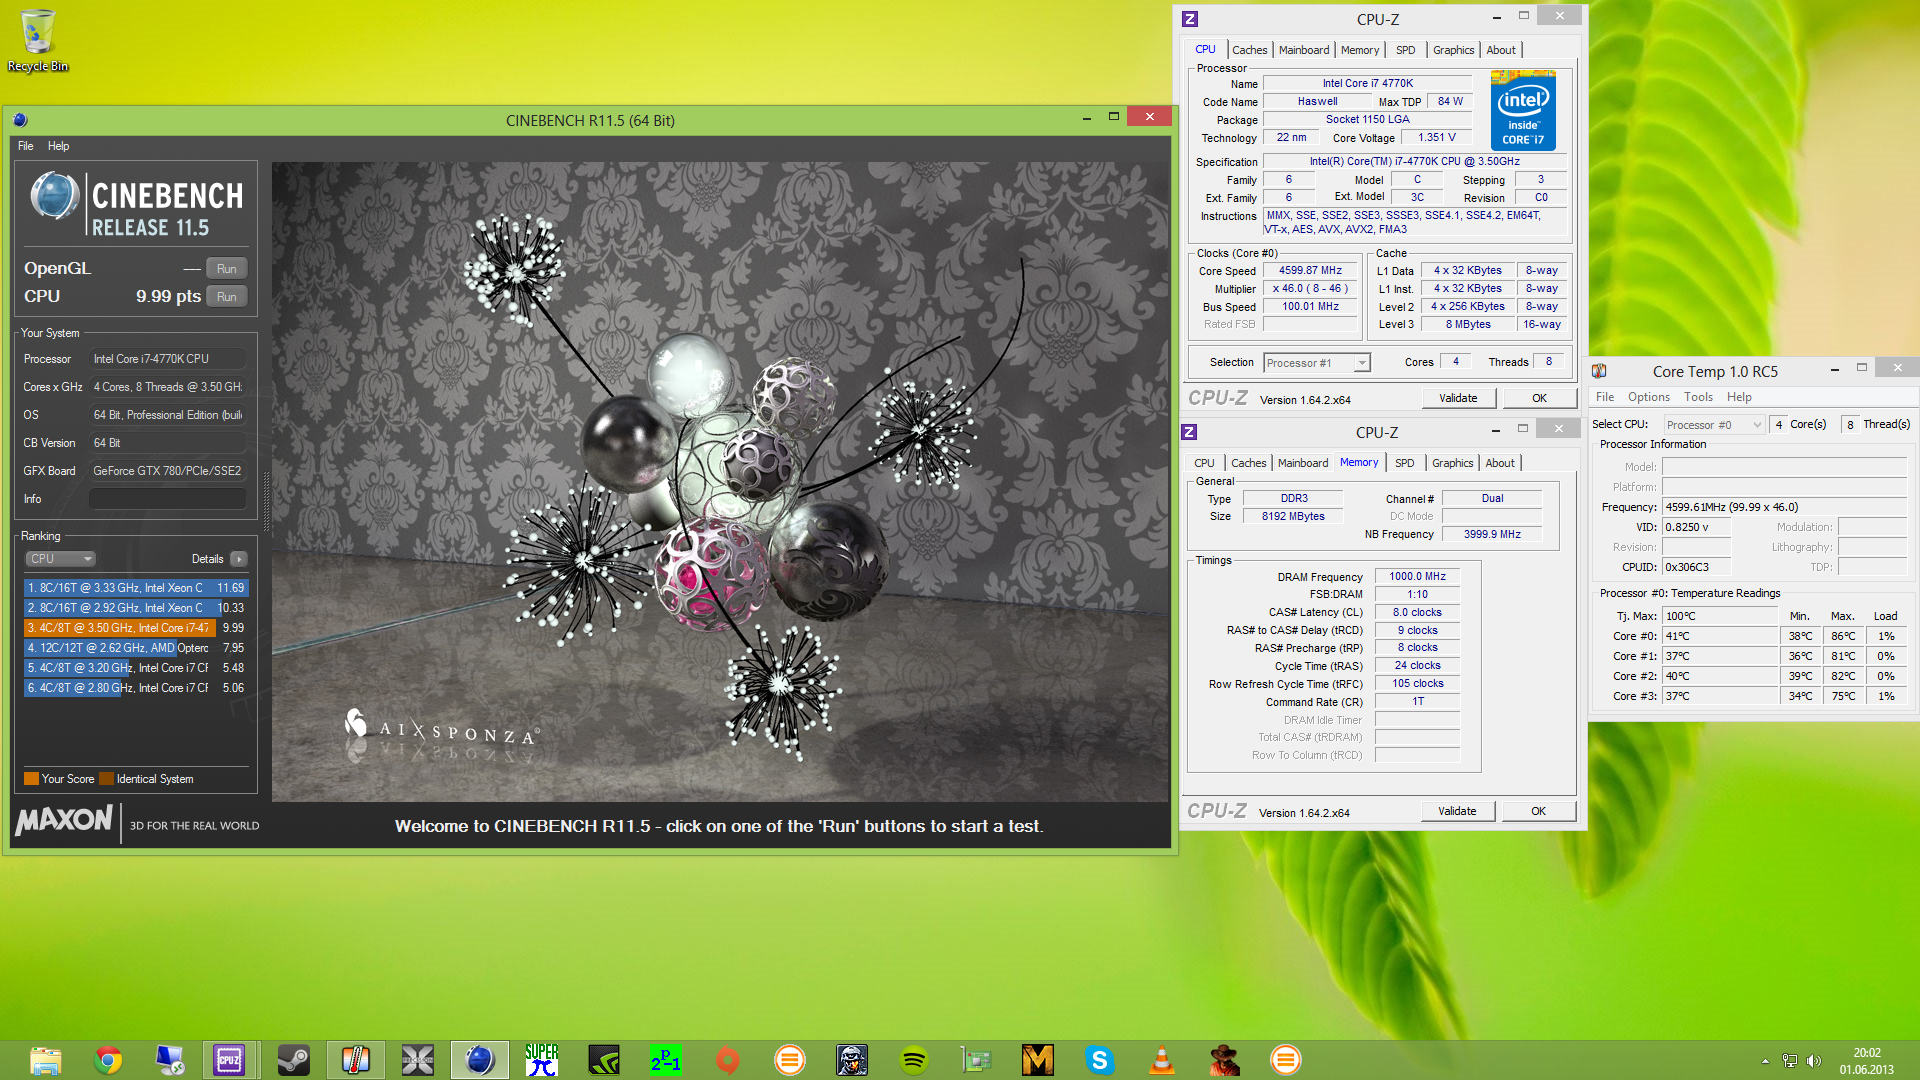Click the network icon in system tray
The image size is (1920, 1080).
pyautogui.click(x=1789, y=1061)
